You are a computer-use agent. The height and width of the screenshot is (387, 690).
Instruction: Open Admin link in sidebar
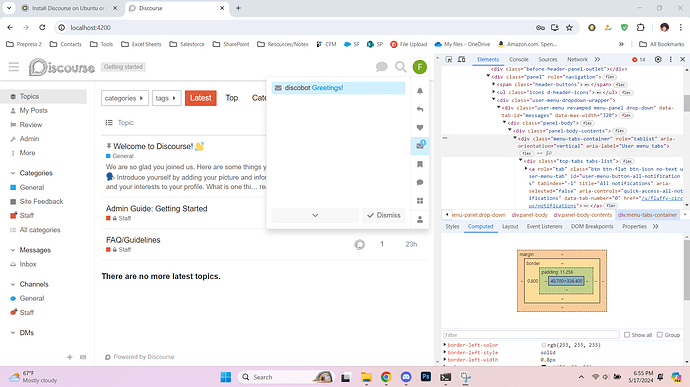(29, 139)
